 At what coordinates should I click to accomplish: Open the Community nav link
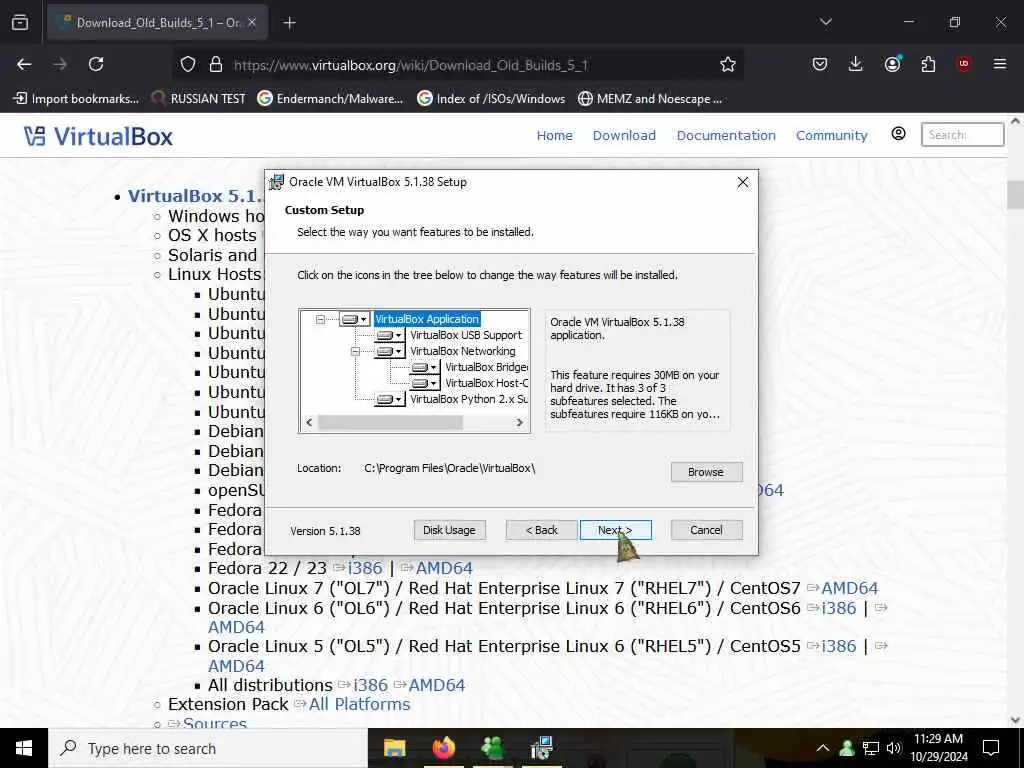(831, 135)
